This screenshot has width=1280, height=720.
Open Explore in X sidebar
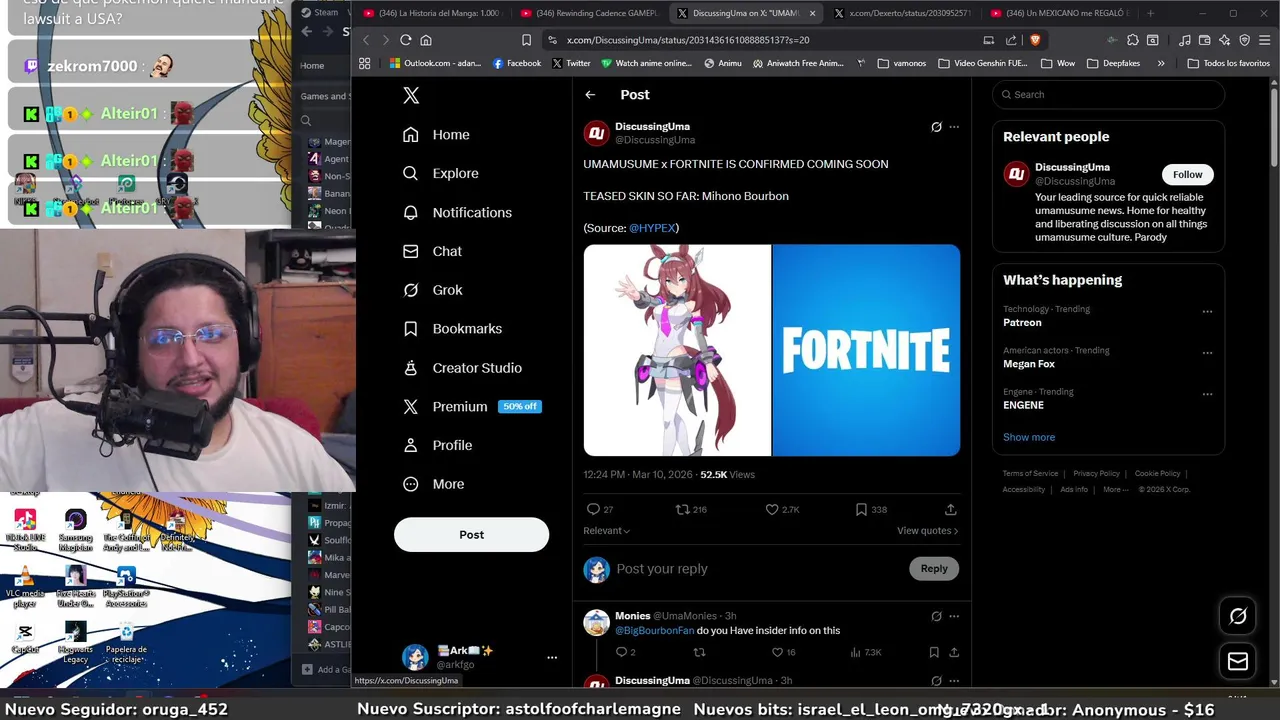click(x=440, y=174)
